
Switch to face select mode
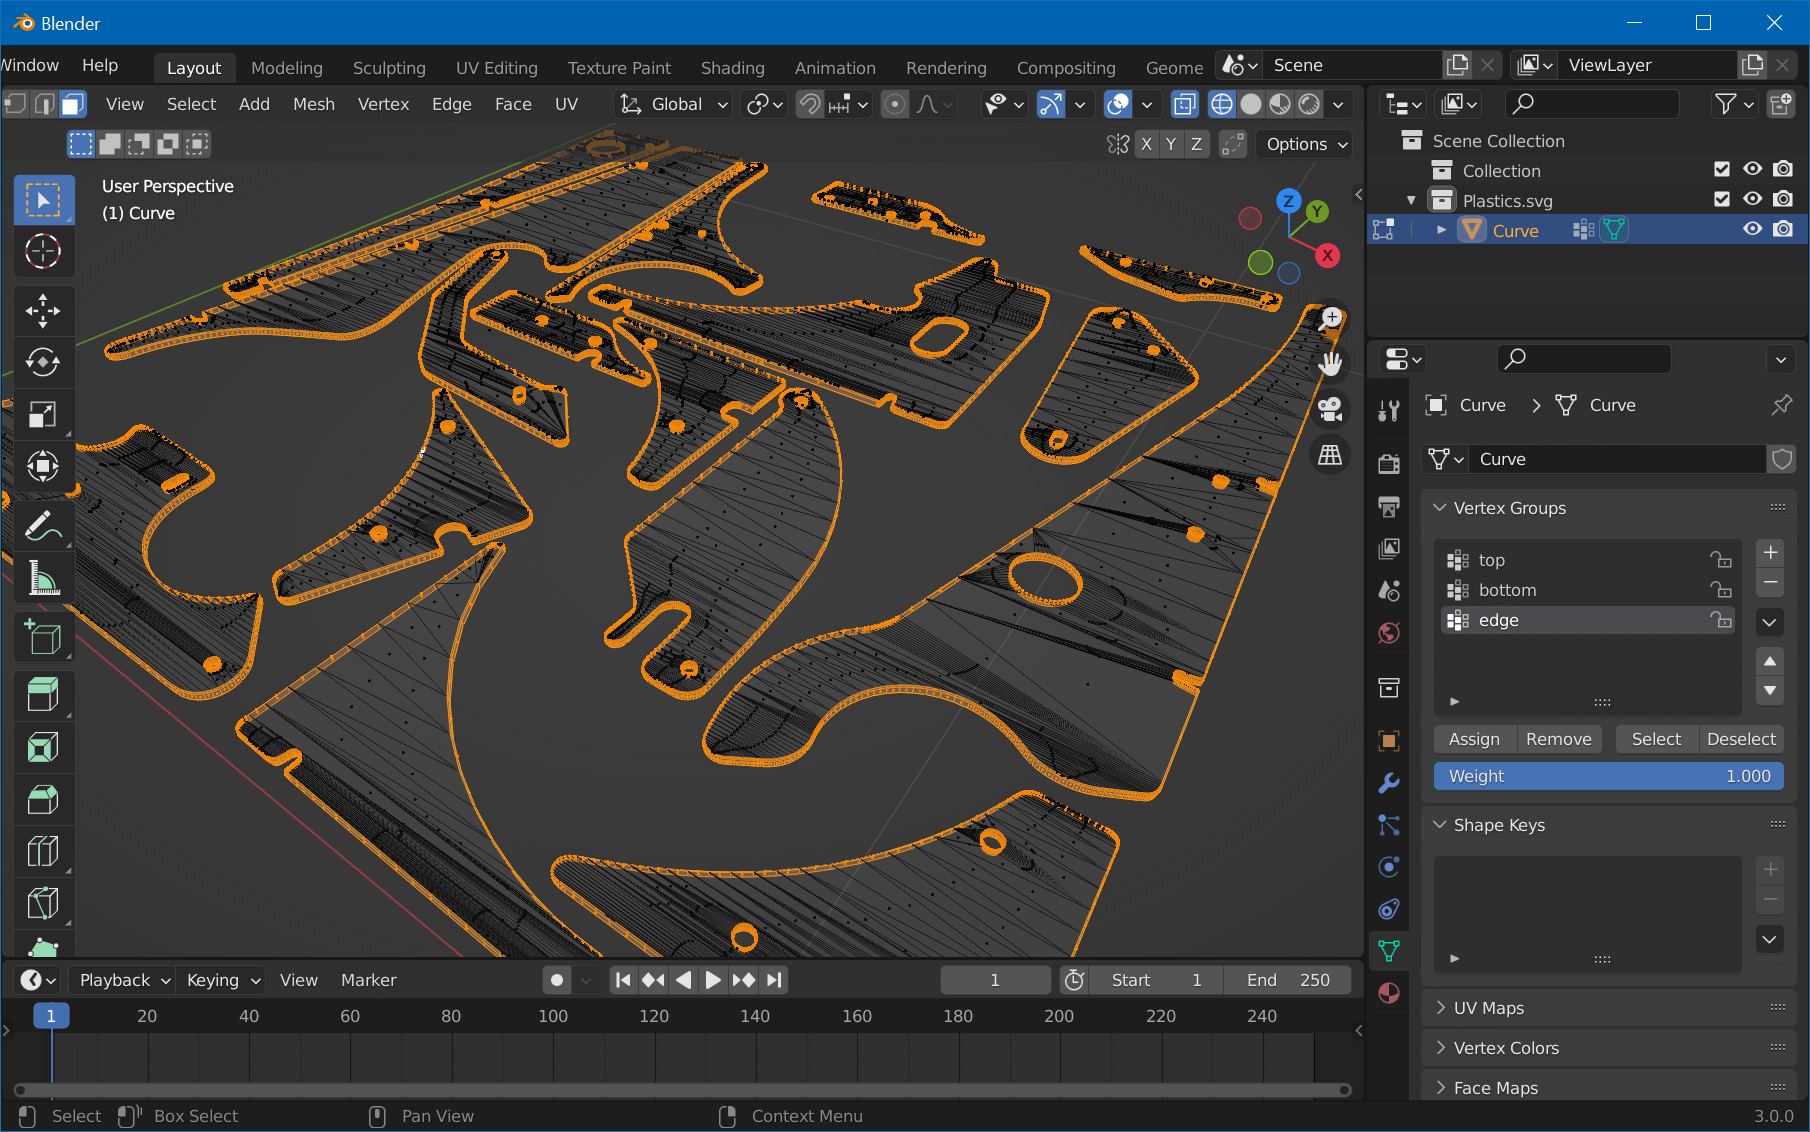point(73,104)
